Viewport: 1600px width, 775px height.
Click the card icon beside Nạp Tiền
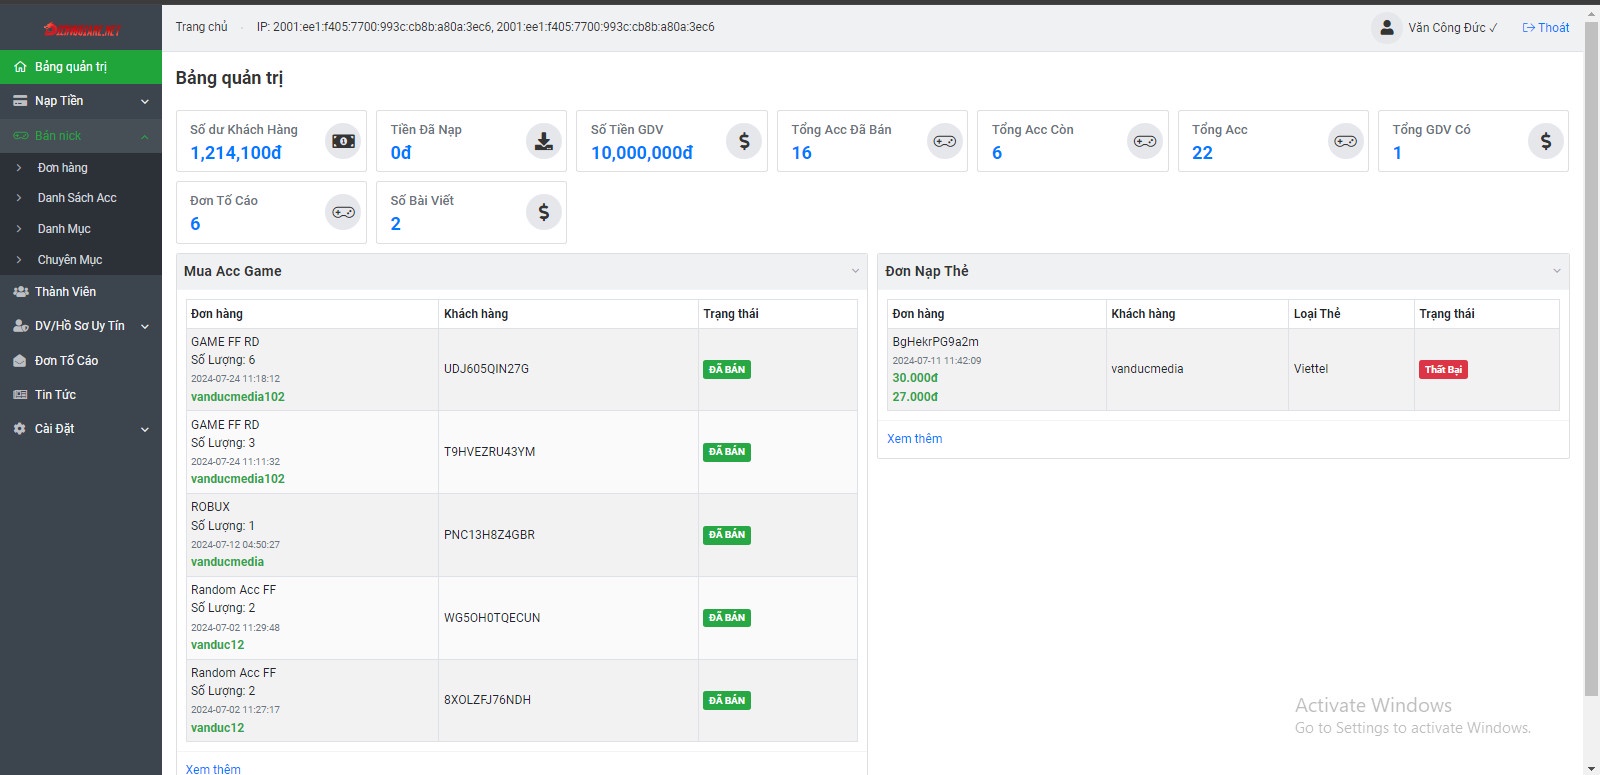click(x=20, y=101)
